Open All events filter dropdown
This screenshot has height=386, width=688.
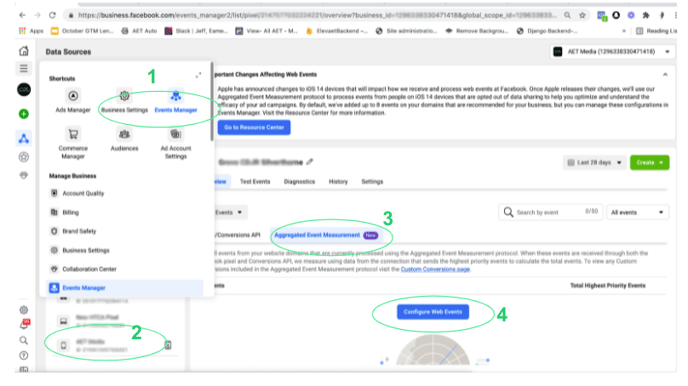pos(637,212)
